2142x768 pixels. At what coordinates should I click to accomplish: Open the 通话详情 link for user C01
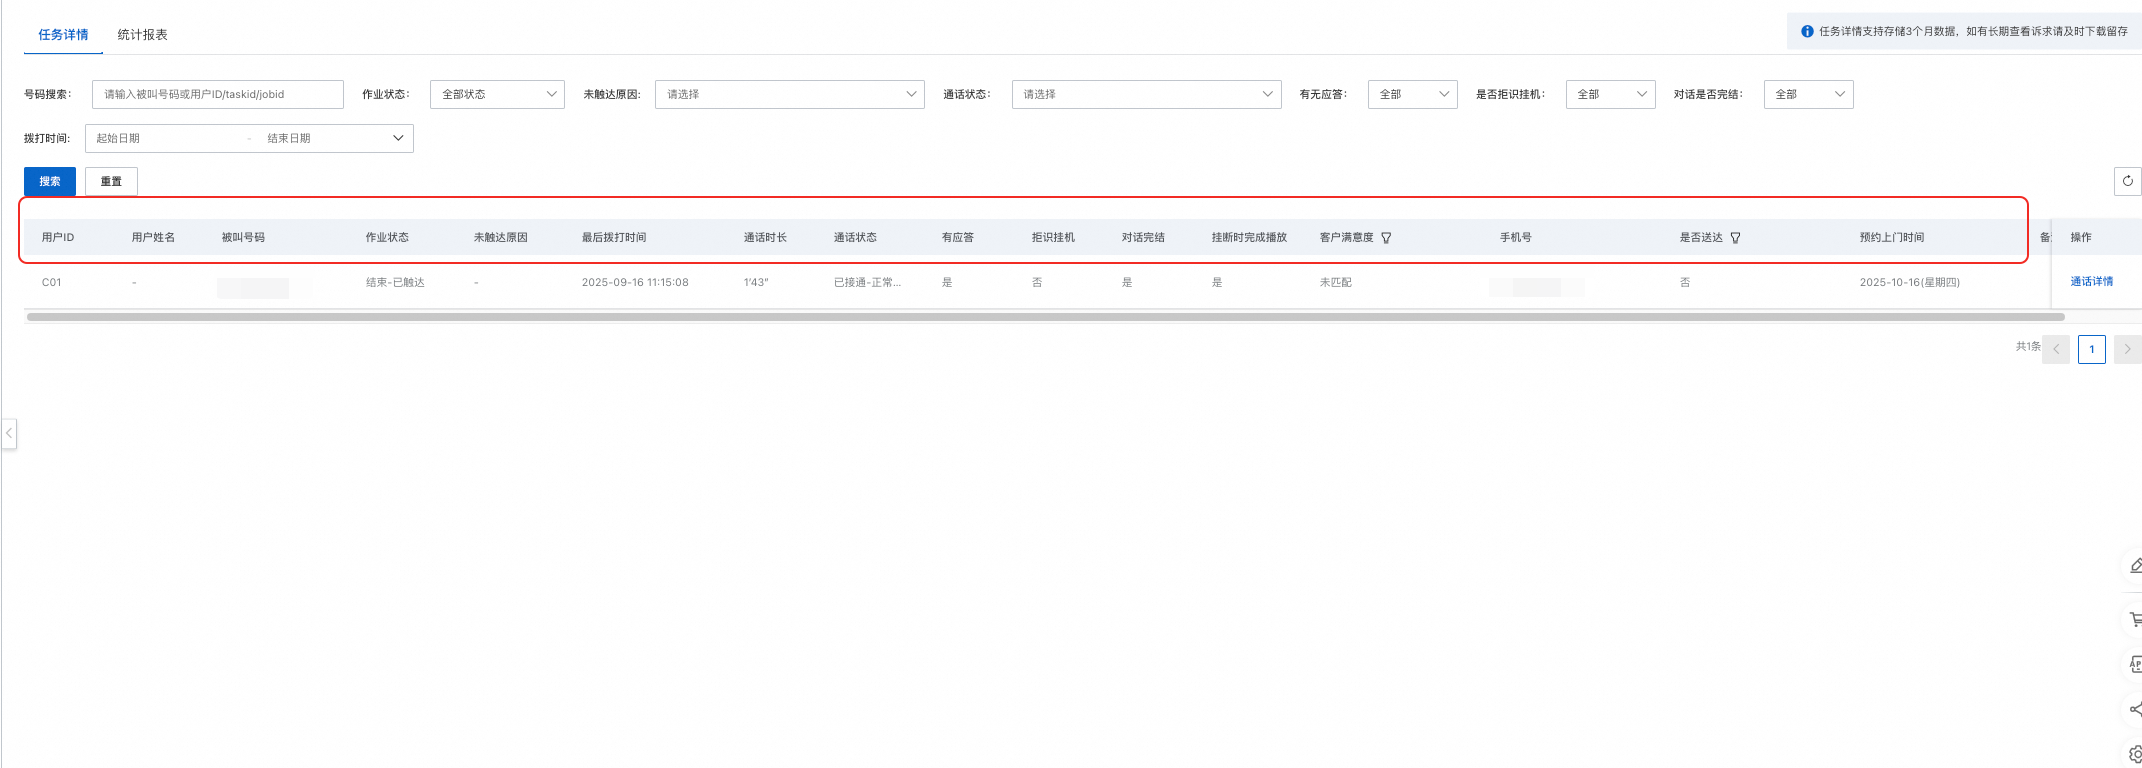point(2091,282)
